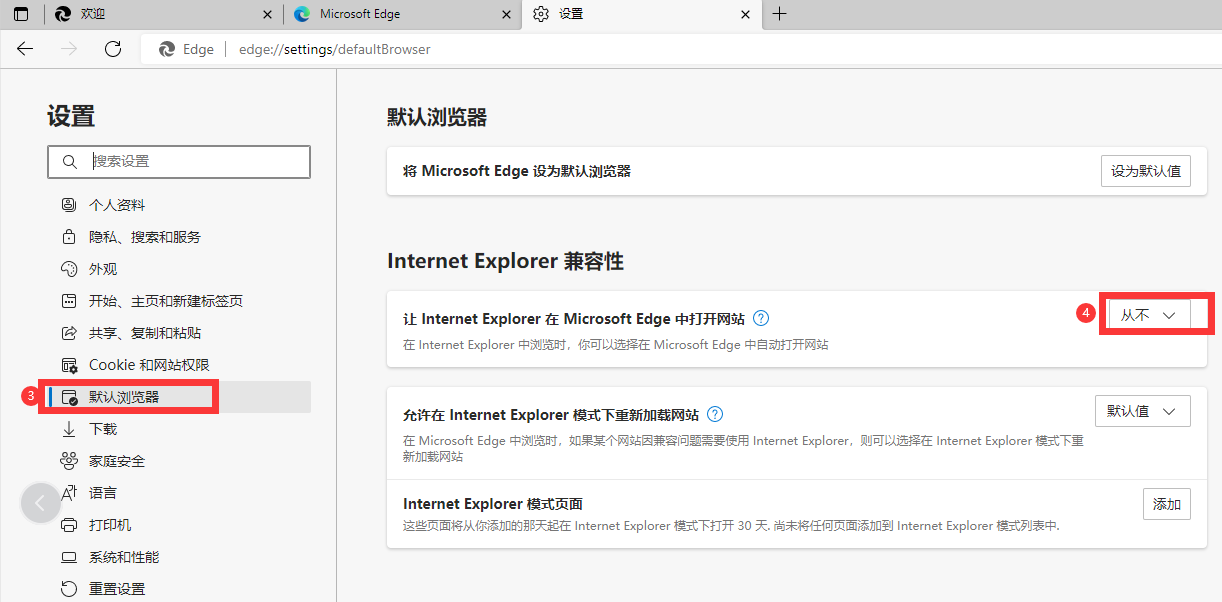1222x602 pixels.
Task: Click the 添加 button for IE mode pages
Action: 1166,504
